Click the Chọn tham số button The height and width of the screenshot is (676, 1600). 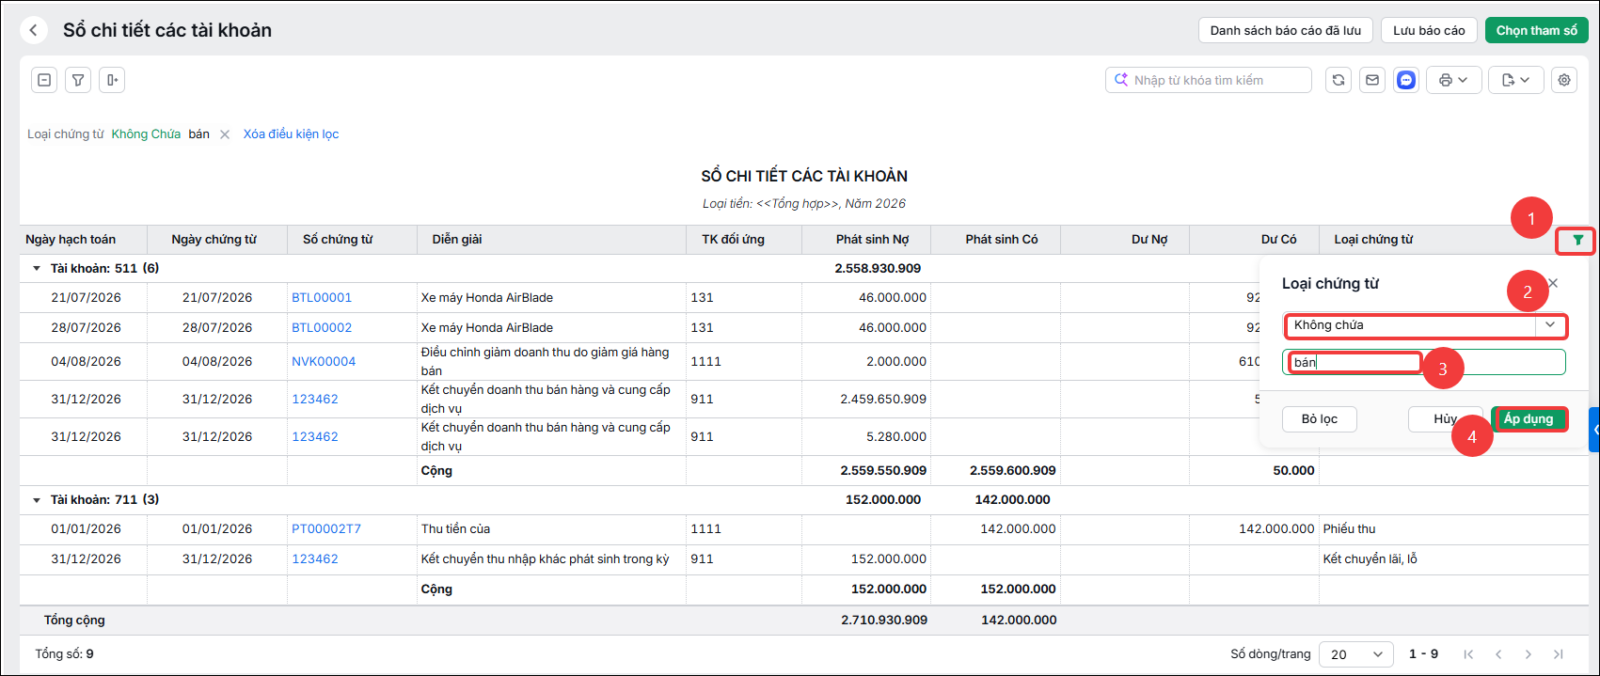click(x=1536, y=30)
